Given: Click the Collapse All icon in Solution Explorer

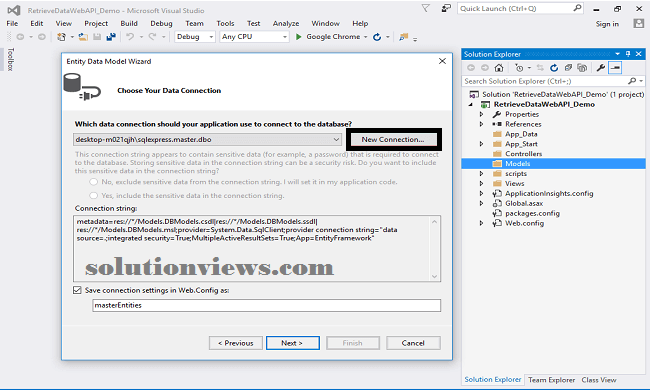Looking at the screenshot, I should click(x=568, y=68).
